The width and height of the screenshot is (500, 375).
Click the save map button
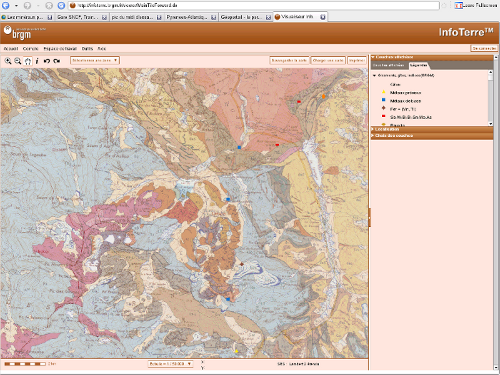pos(289,60)
